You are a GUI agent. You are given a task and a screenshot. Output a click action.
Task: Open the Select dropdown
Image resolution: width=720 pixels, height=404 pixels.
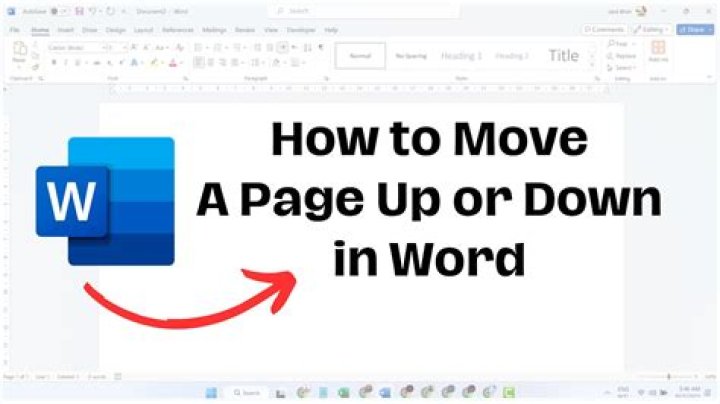(621, 68)
